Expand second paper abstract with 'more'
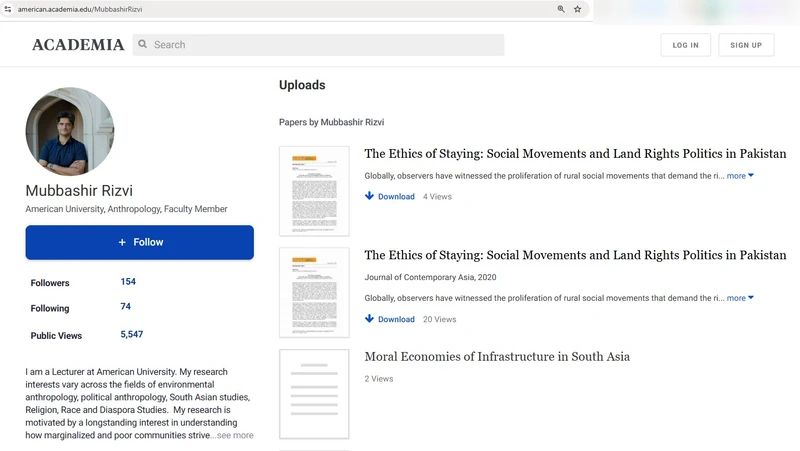Screen dimensions: 800x451 (739, 298)
